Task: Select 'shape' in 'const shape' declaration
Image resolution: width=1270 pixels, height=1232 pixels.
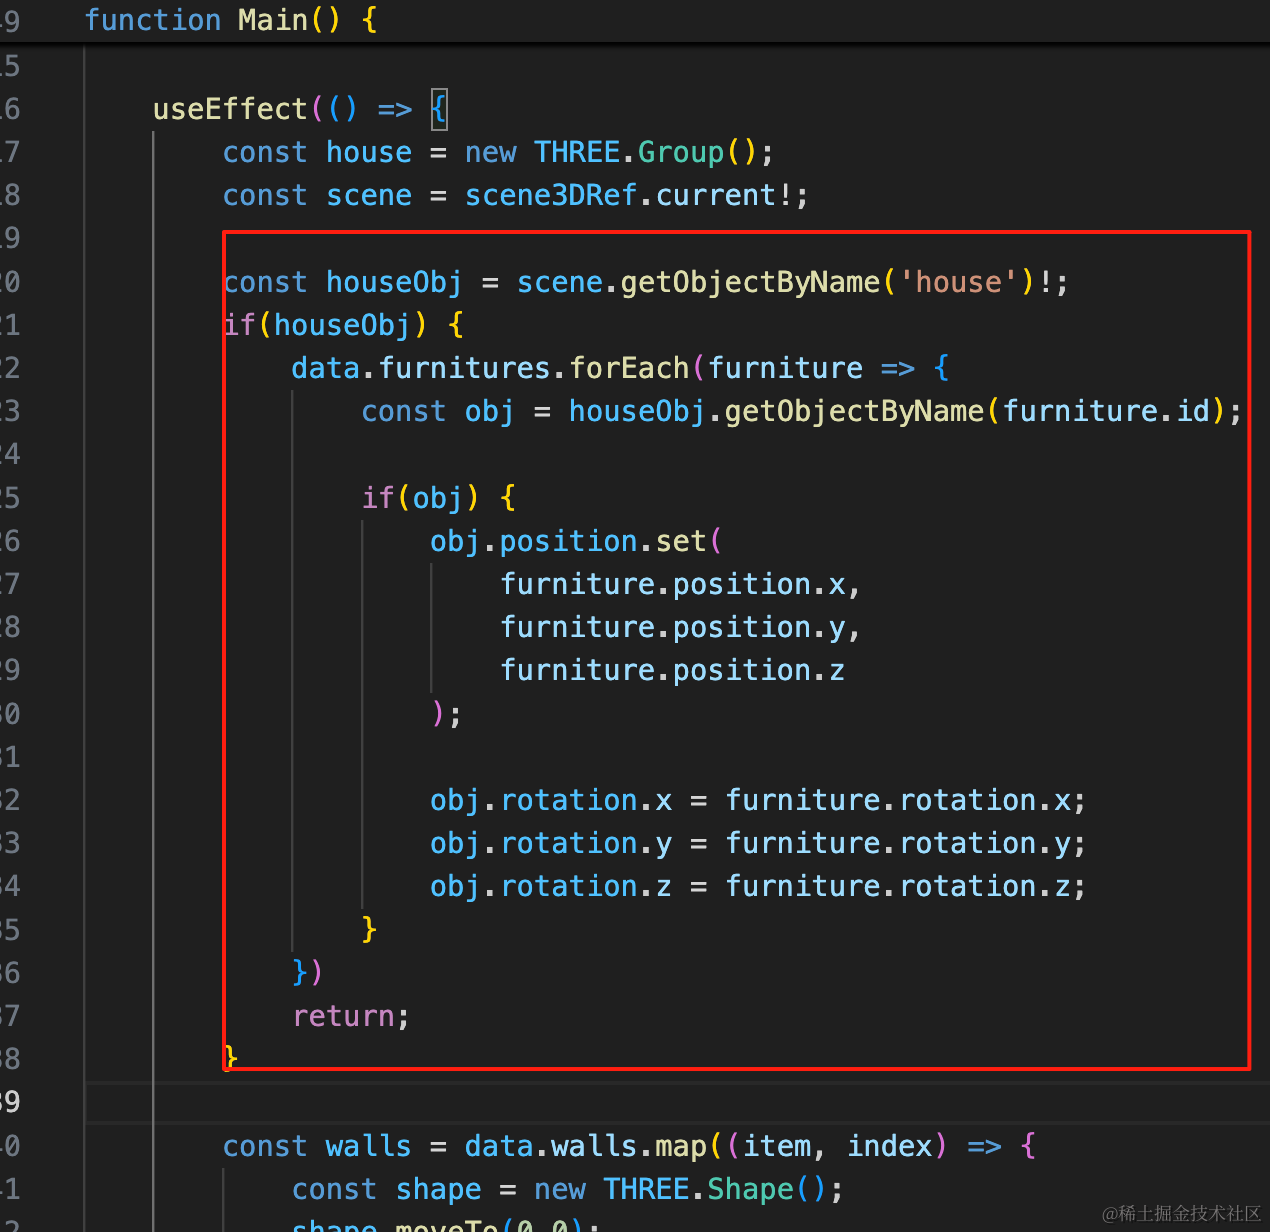Action: [438, 1189]
